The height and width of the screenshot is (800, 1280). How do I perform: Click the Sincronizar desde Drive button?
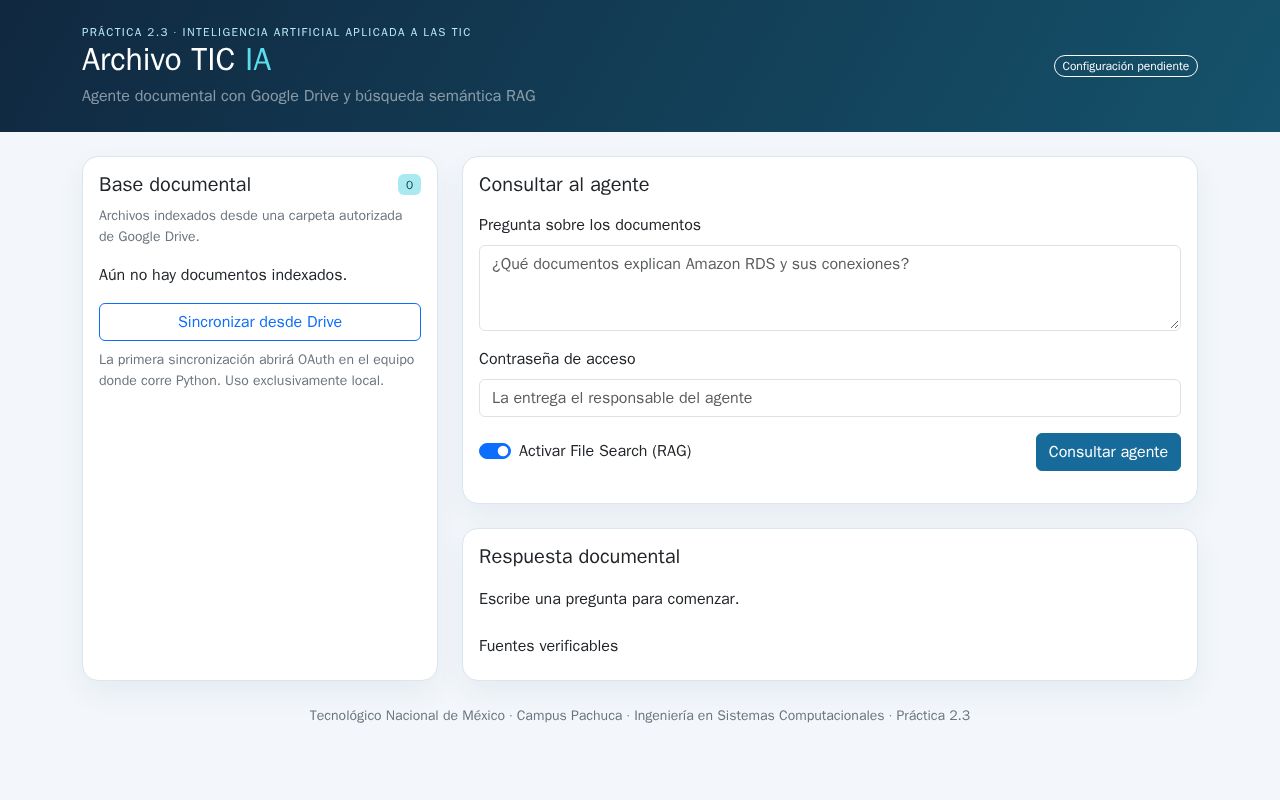point(260,322)
